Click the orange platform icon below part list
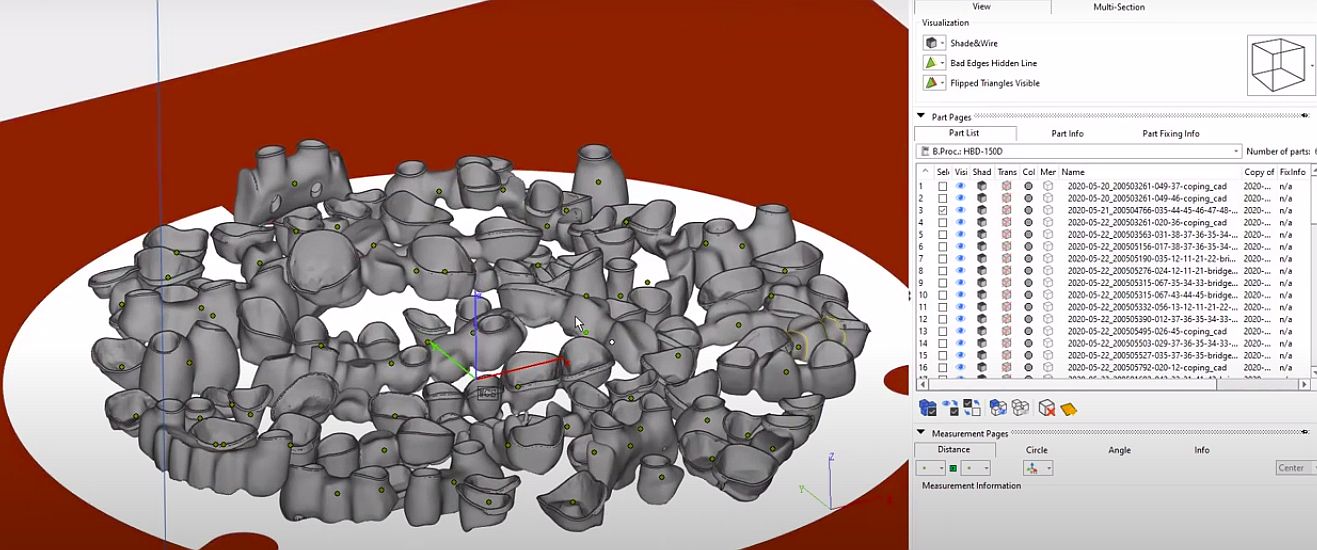The width and height of the screenshot is (1317, 550). click(1068, 408)
